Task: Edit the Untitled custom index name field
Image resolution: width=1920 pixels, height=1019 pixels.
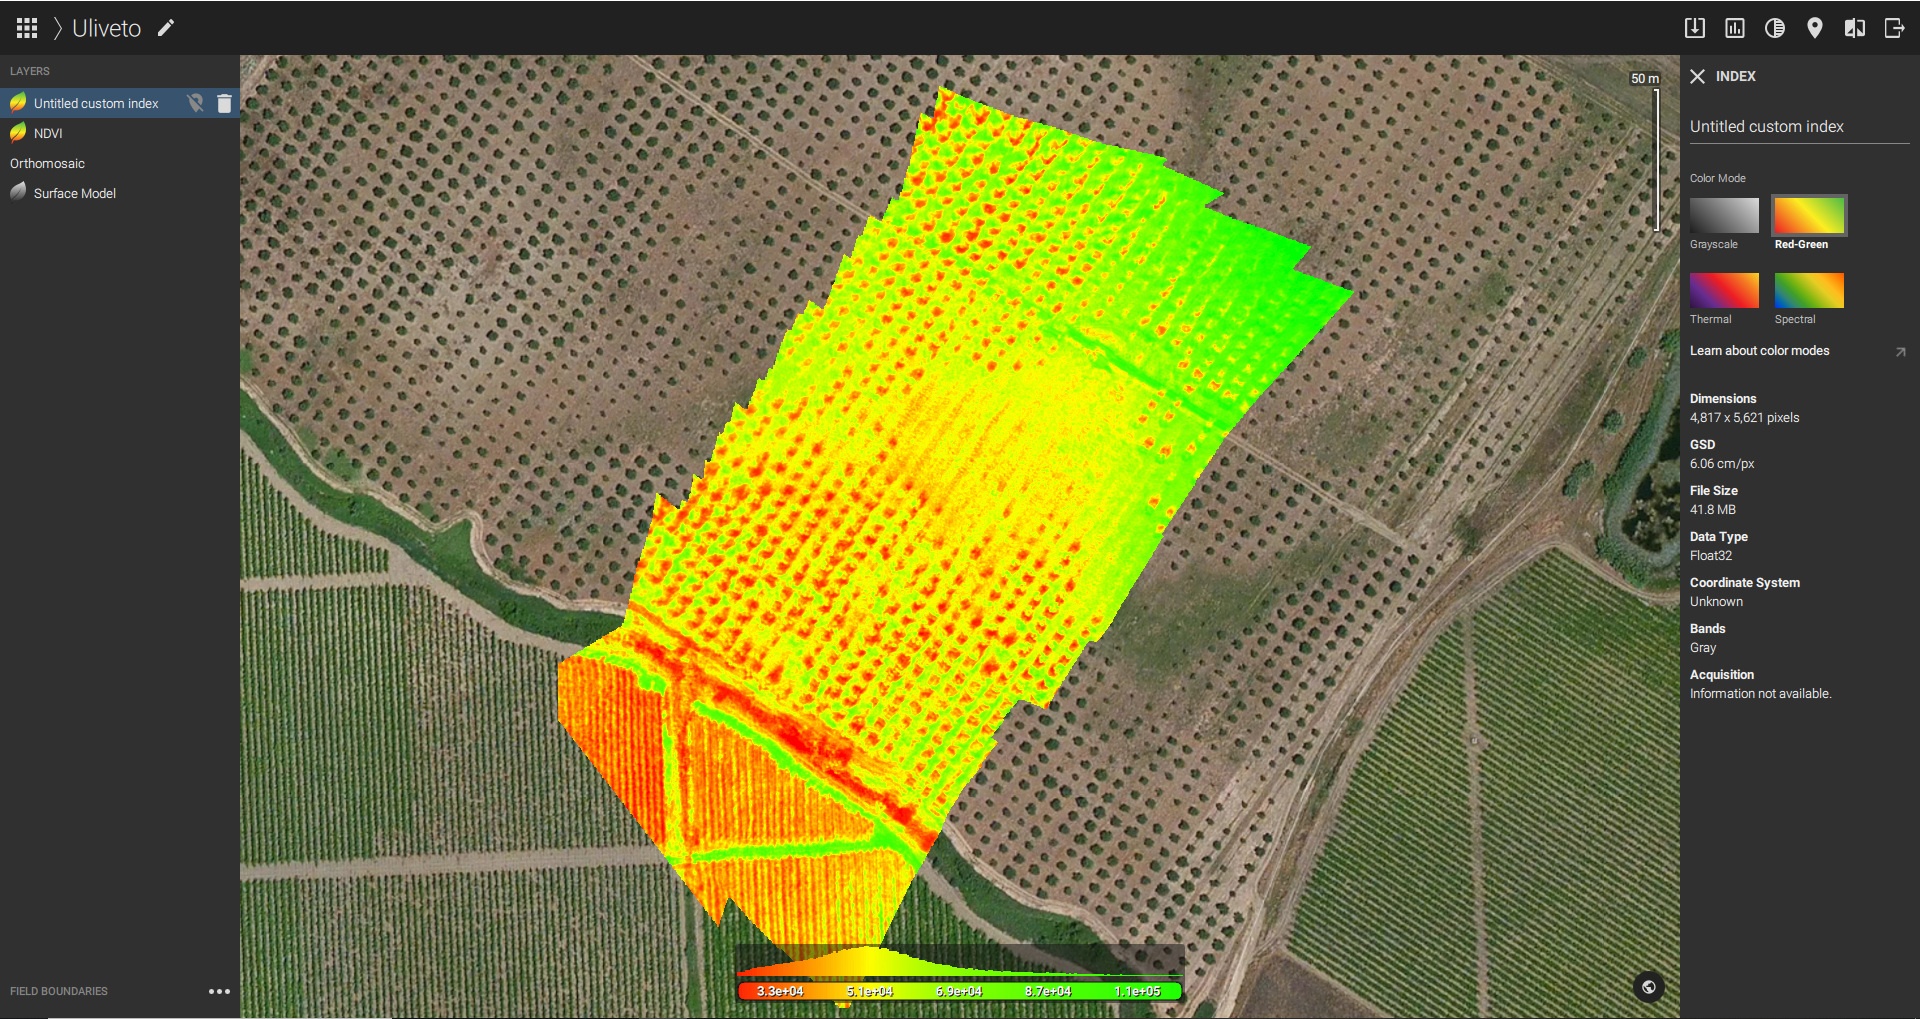Action: [1799, 127]
